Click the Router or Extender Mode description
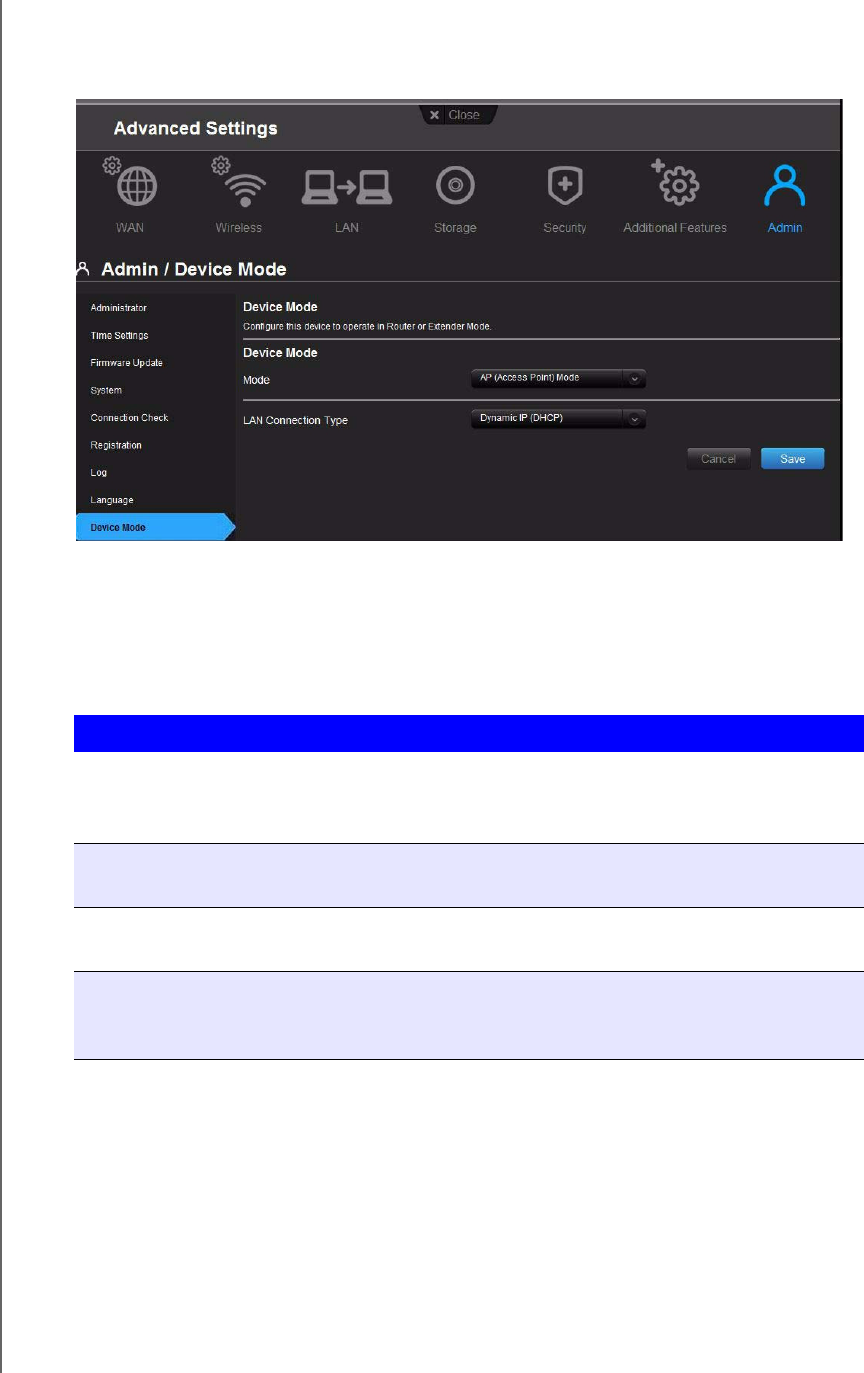Viewport: 864px width, 1373px height. pyautogui.click(x=368, y=326)
